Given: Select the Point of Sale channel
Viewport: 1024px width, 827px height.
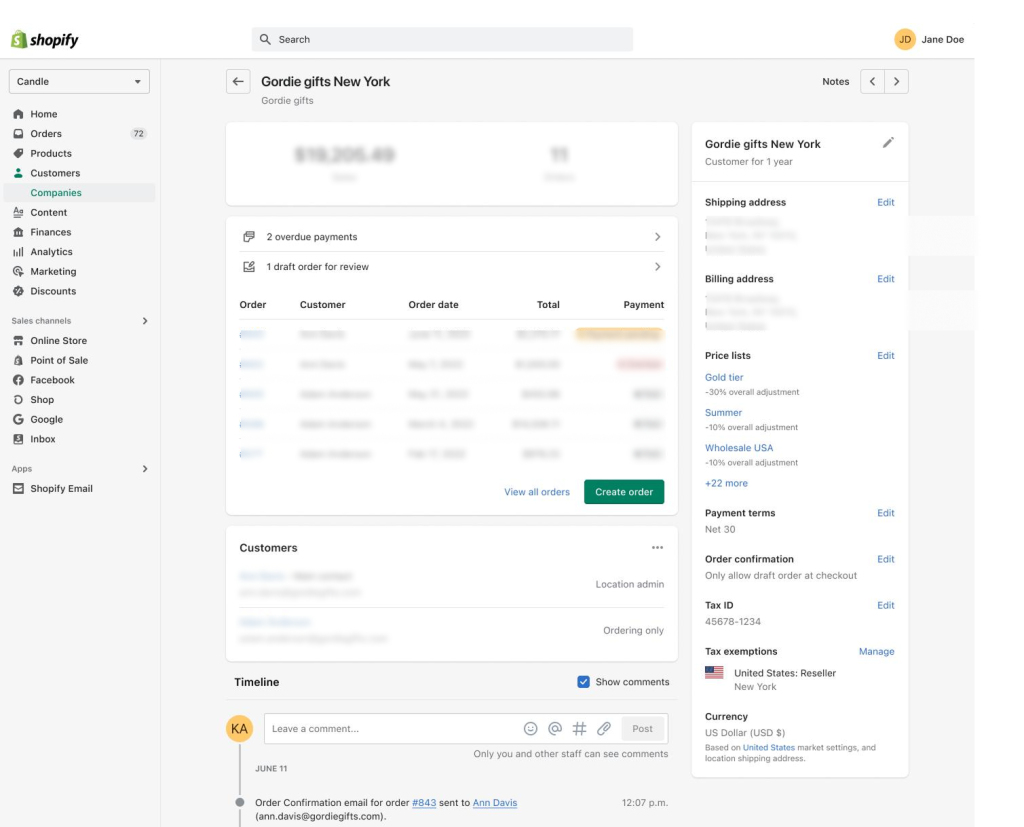Looking at the screenshot, I should [x=59, y=360].
